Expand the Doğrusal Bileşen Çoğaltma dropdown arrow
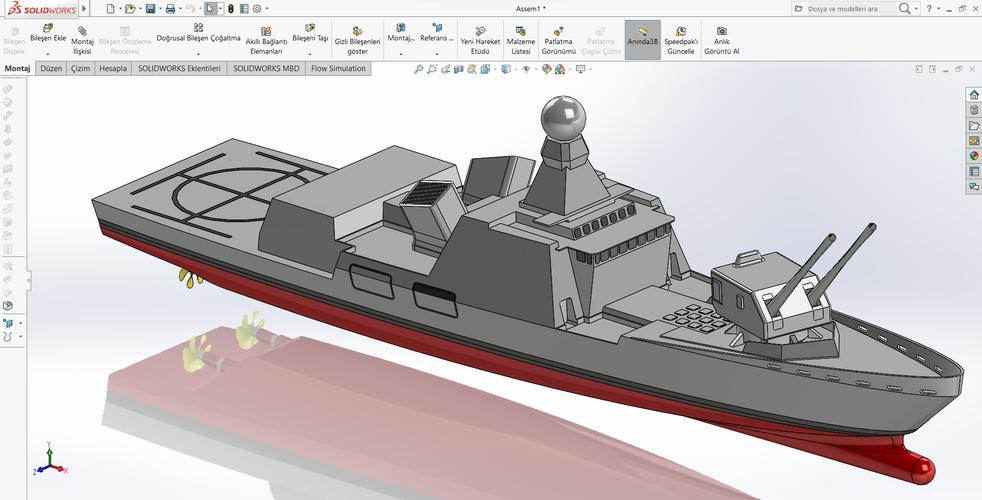982x500 pixels. point(198,54)
